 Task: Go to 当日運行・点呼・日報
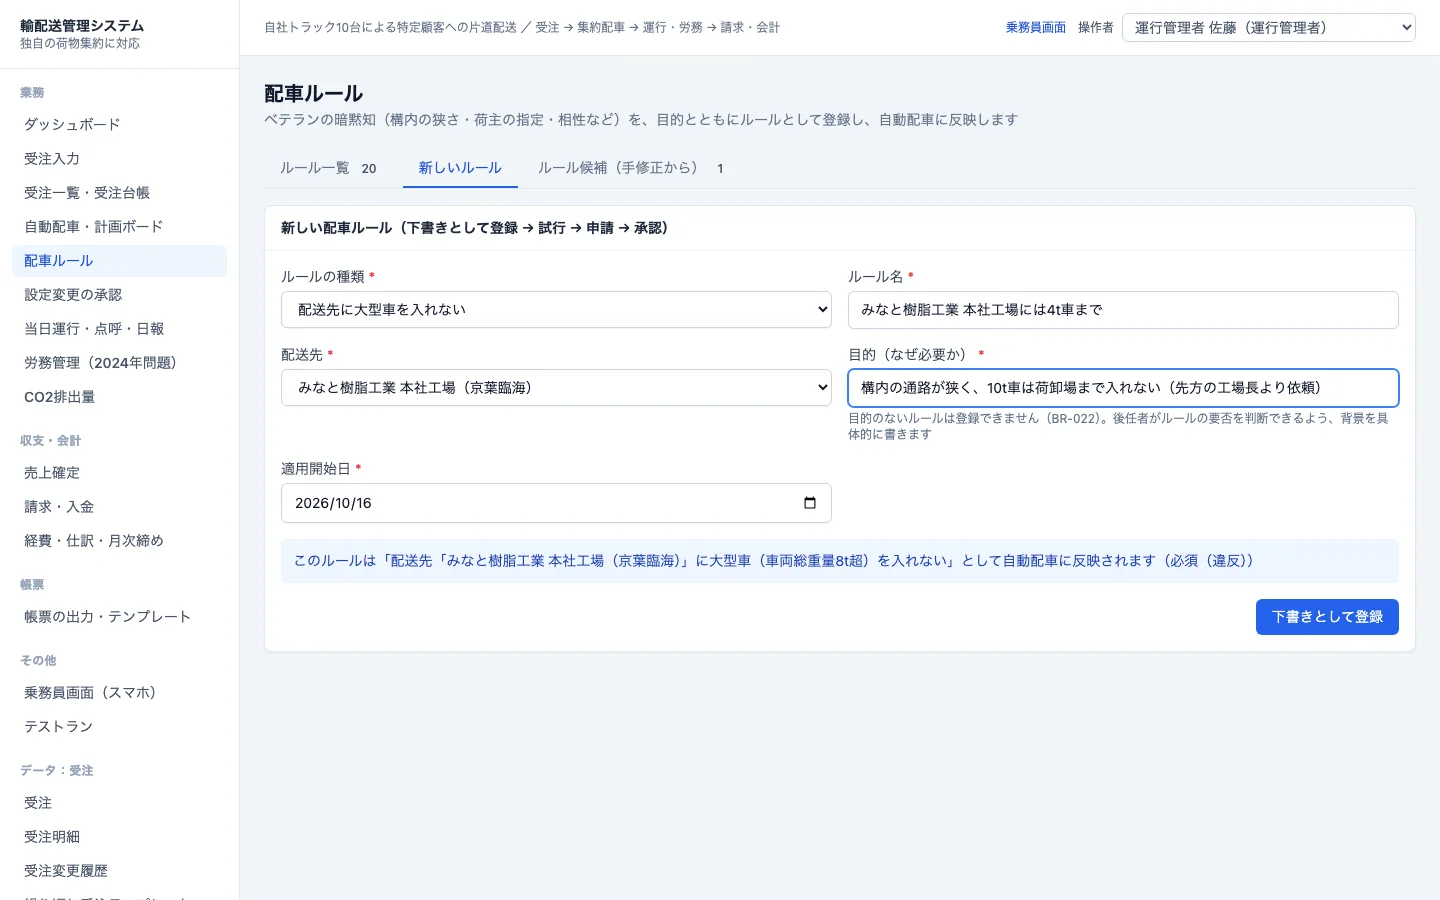(119, 329)
